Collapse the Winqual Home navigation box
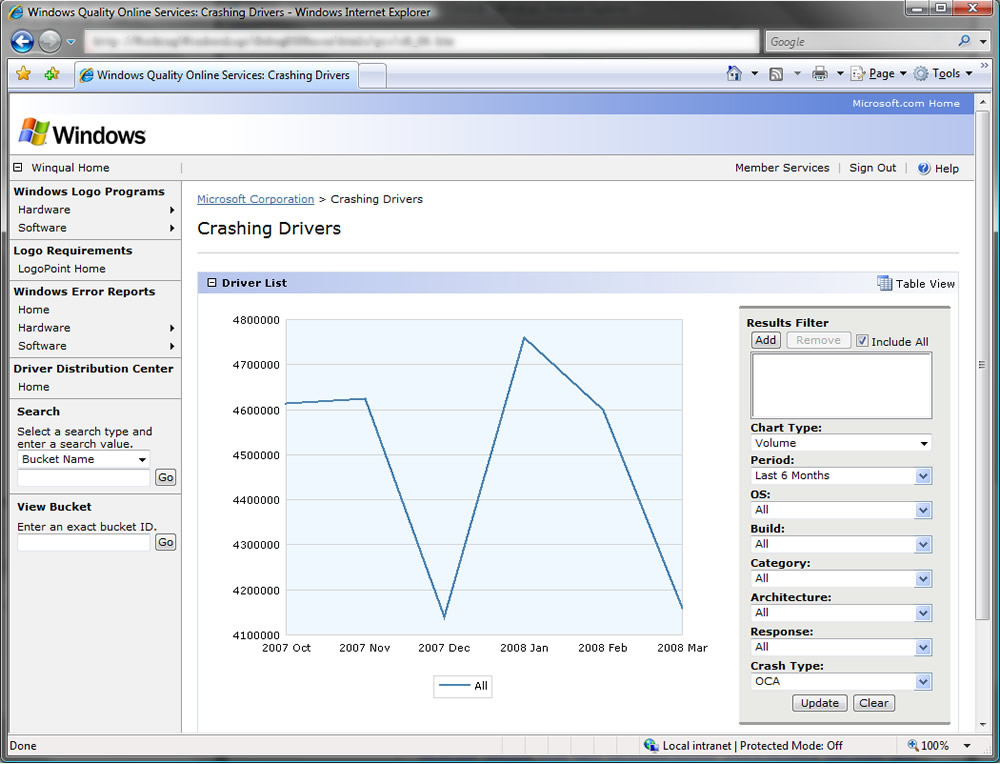Image resolution: width=1000 pixels, height=764 pixels. pos(18,168)
